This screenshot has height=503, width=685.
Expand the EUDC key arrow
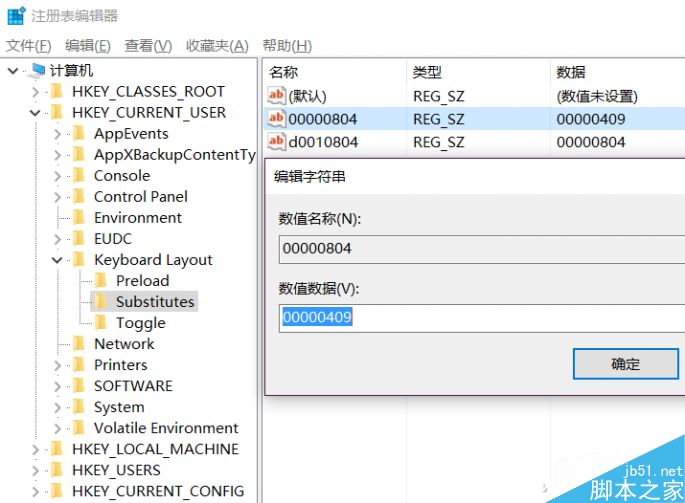(57, 239)
